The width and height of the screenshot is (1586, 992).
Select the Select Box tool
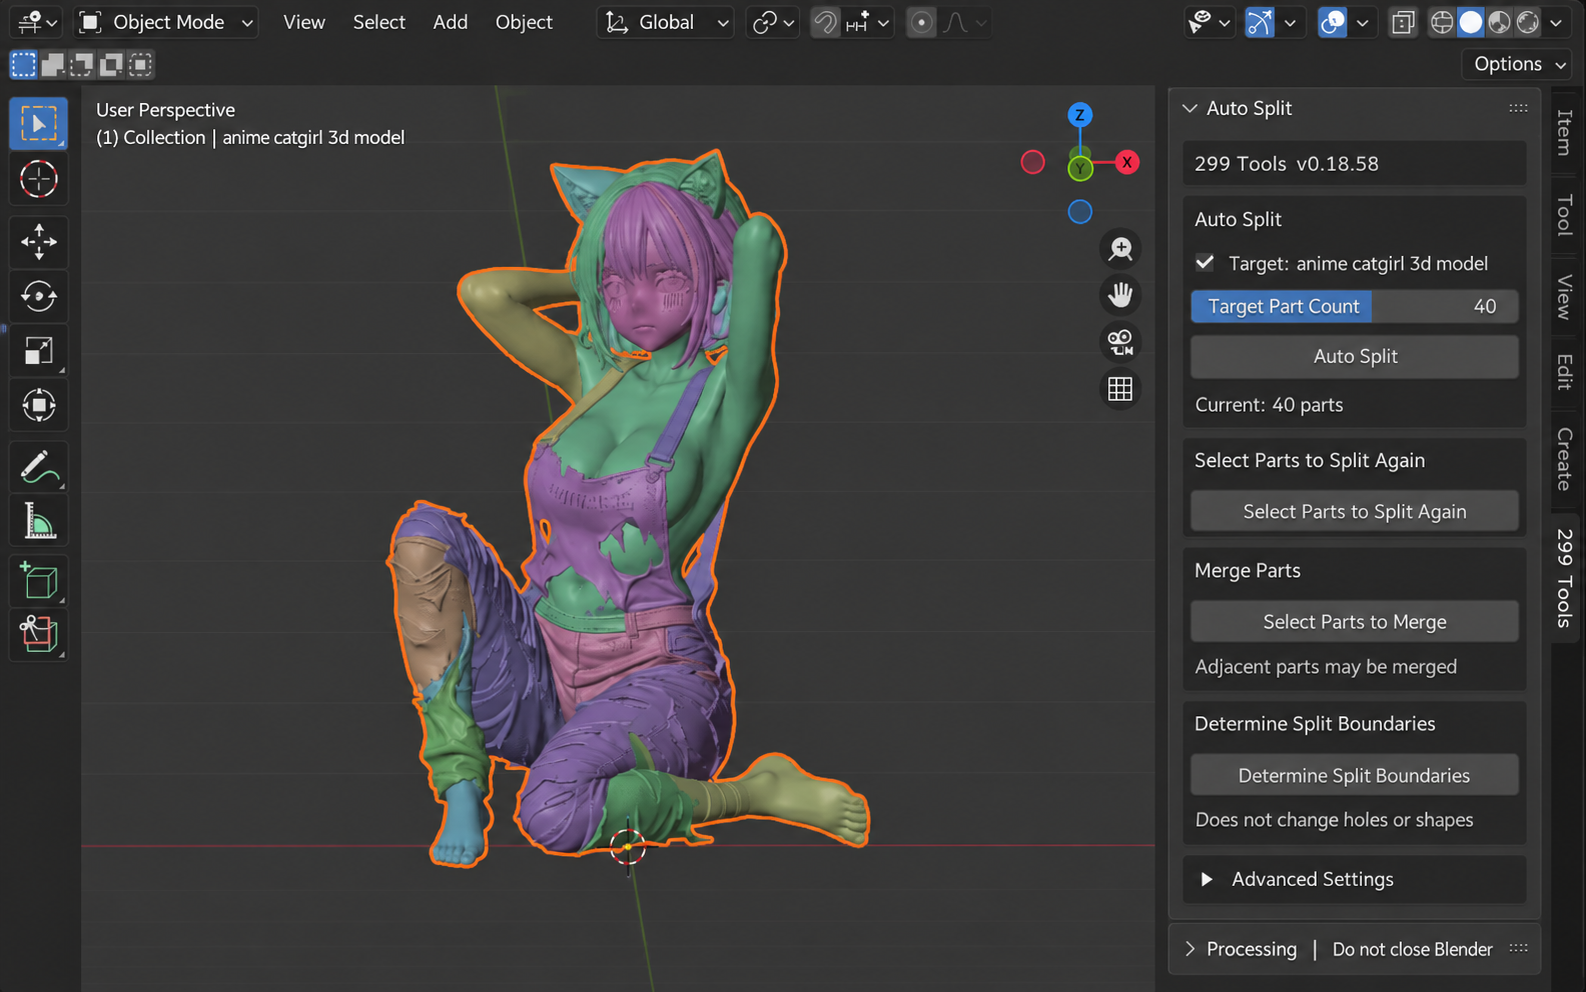pyautogui.click(x=39, y=124)
